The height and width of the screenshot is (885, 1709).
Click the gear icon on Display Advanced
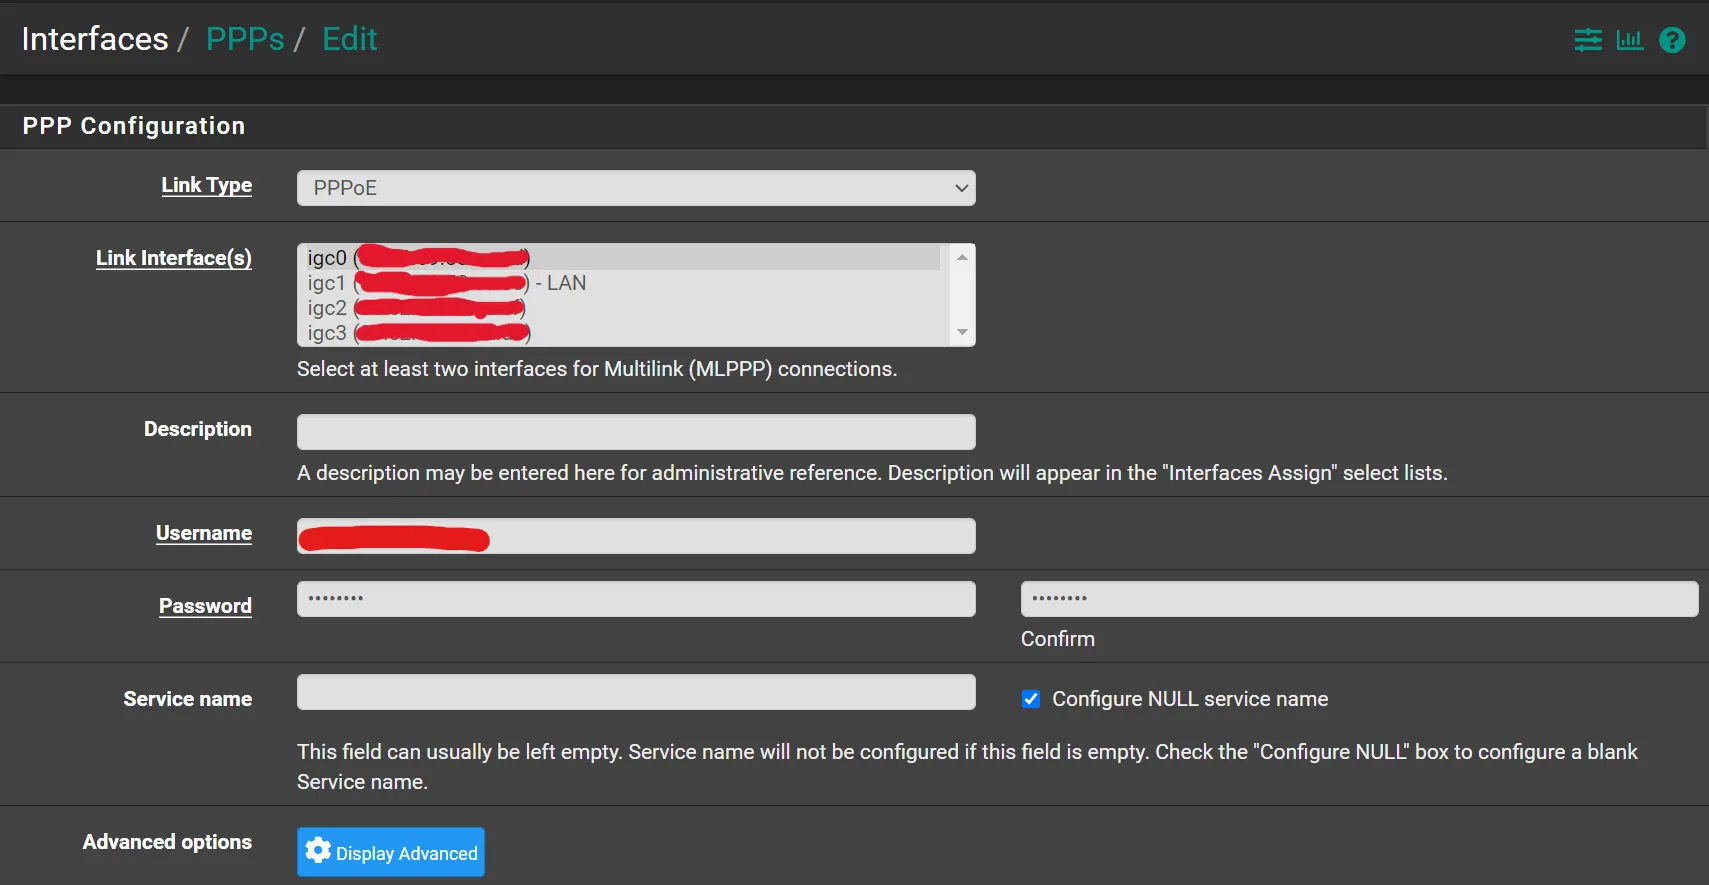(x=318, y=851)
